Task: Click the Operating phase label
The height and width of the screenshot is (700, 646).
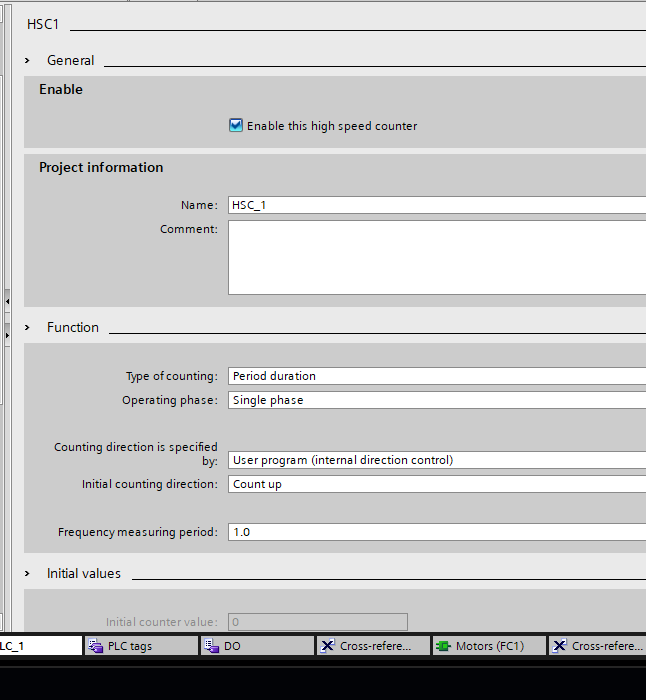Action: 170,400
